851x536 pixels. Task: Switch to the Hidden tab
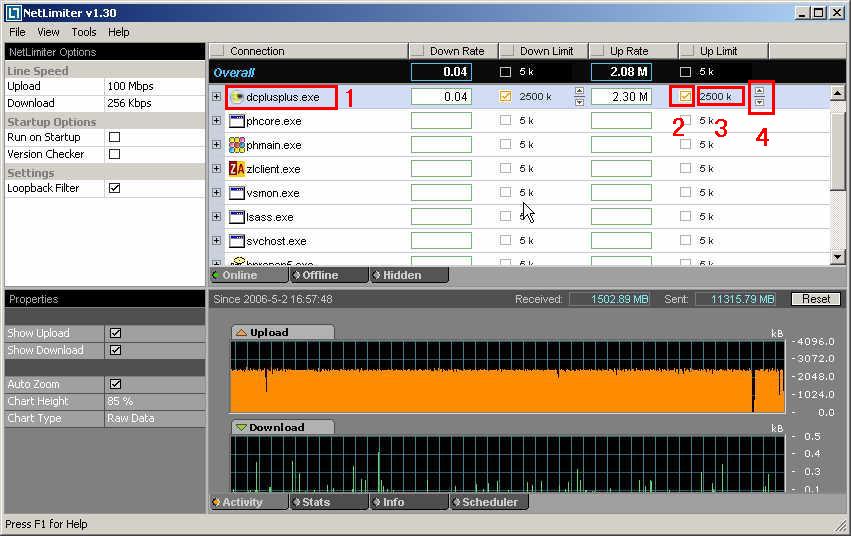tap(410, 275)
